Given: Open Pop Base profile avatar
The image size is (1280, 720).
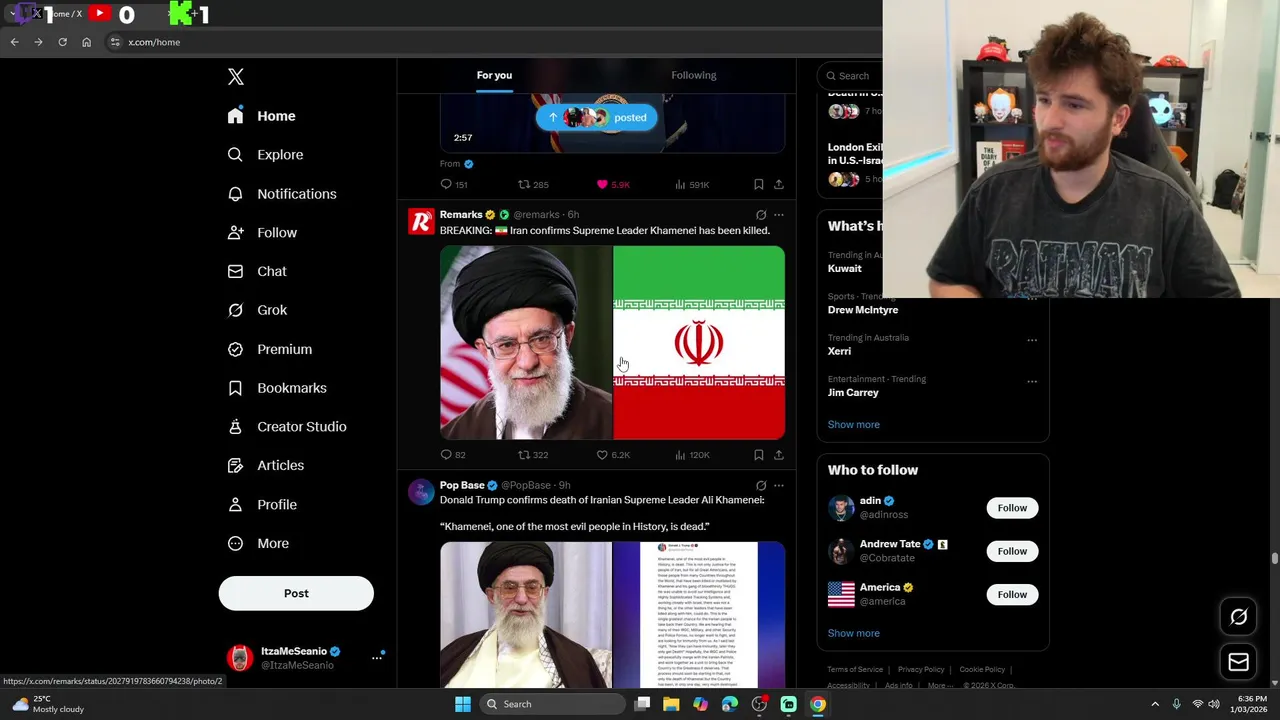Looking at the screenshot, I should 421,492.
